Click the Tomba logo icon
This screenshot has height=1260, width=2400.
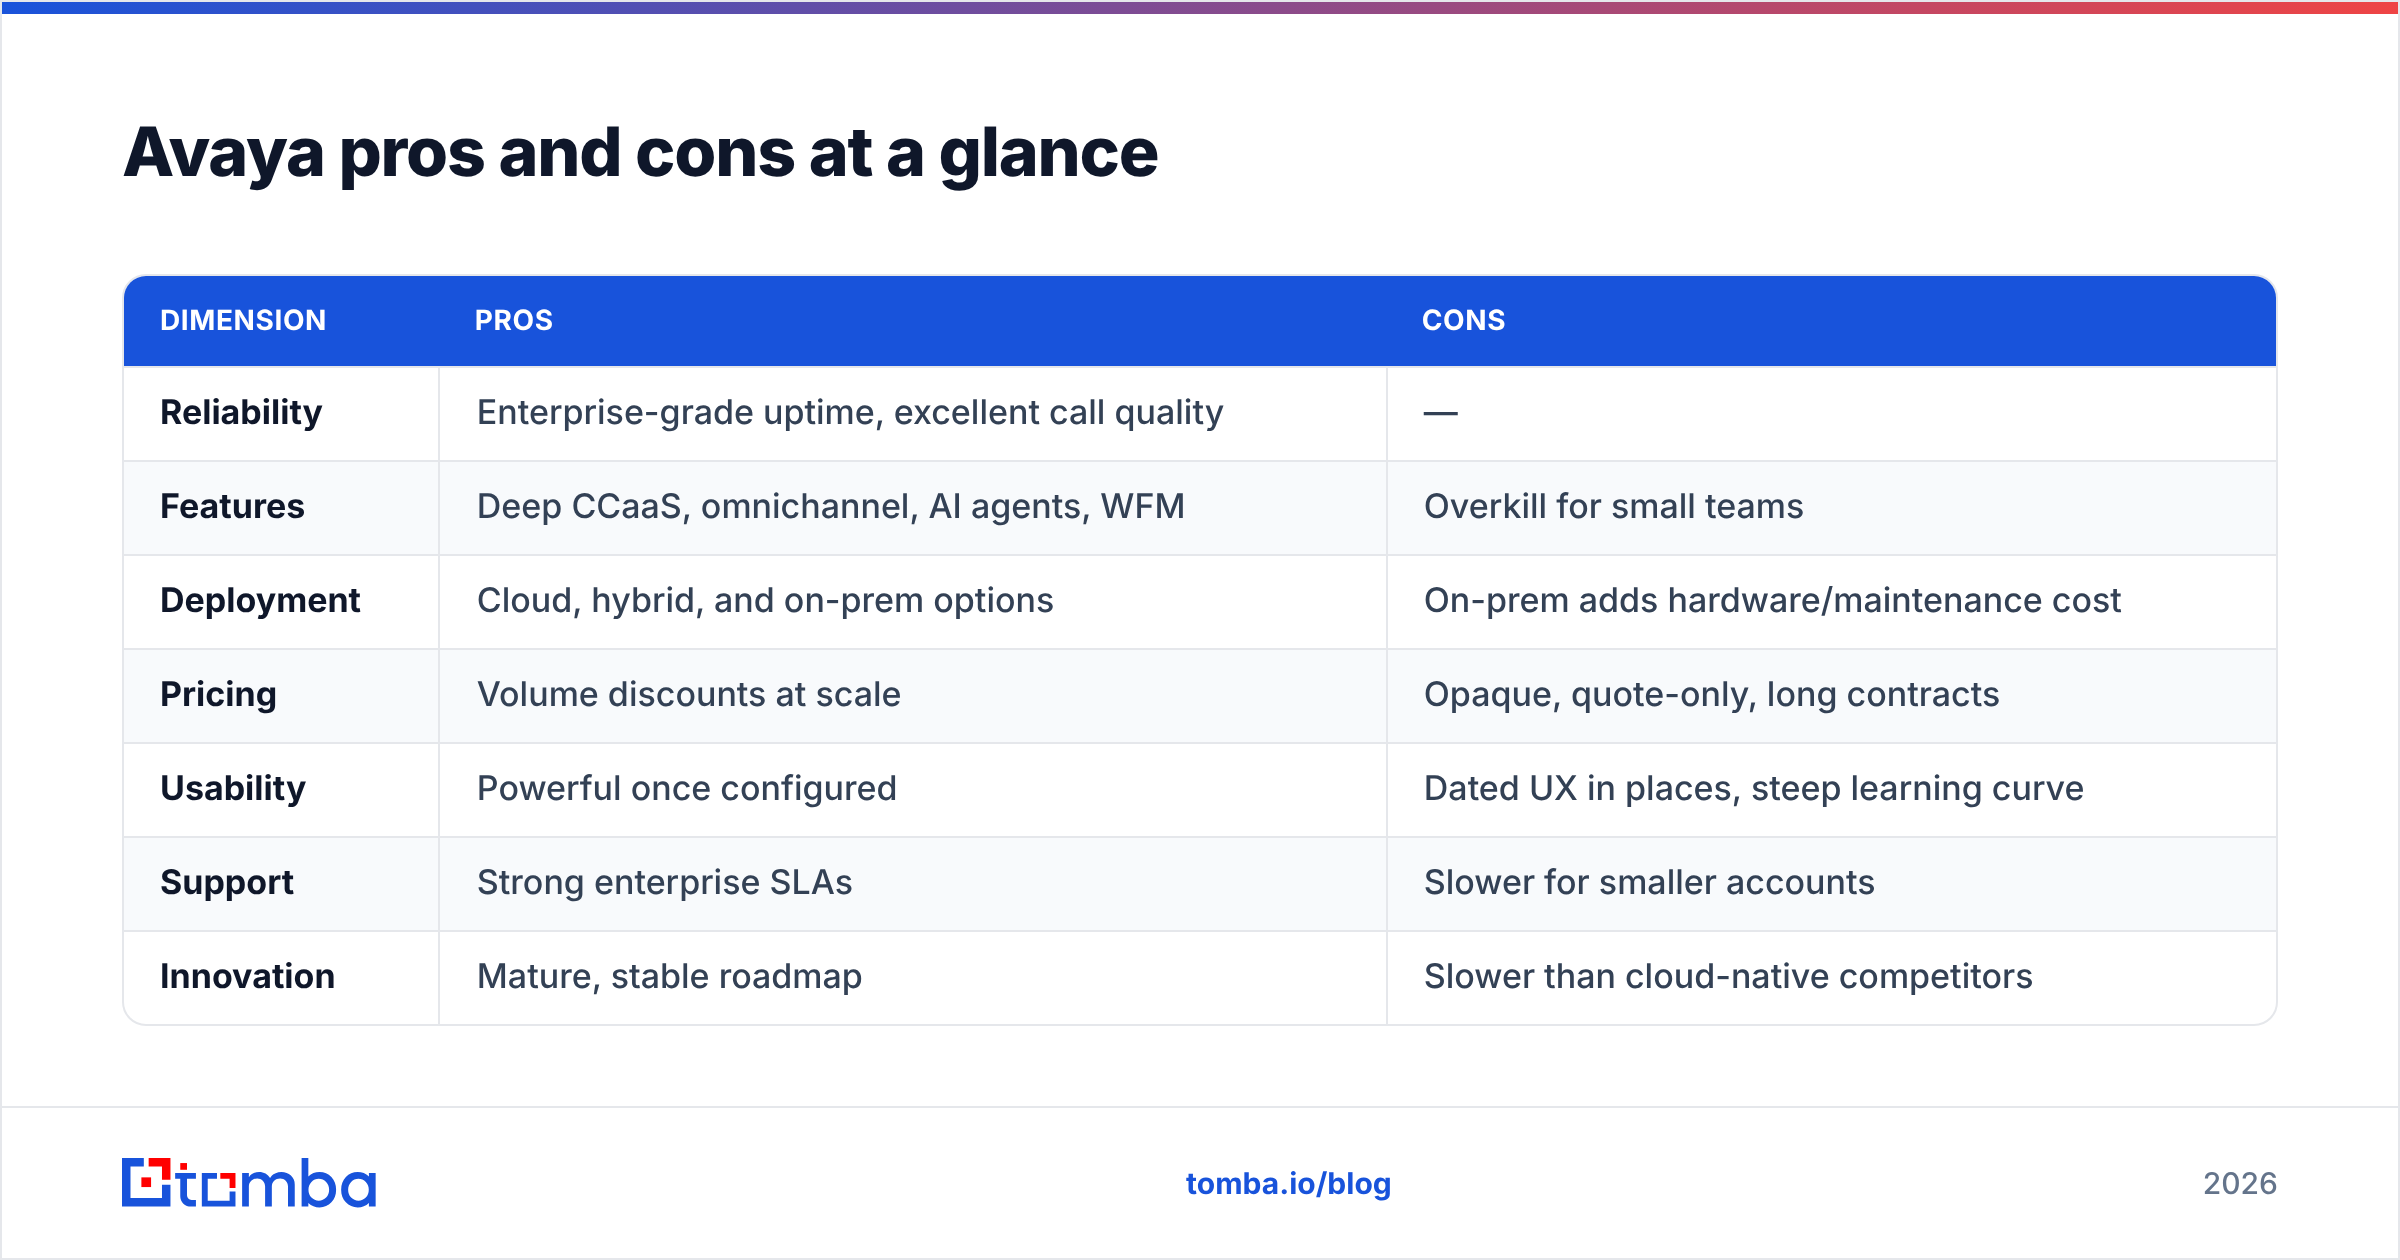tap(248, 1183)
